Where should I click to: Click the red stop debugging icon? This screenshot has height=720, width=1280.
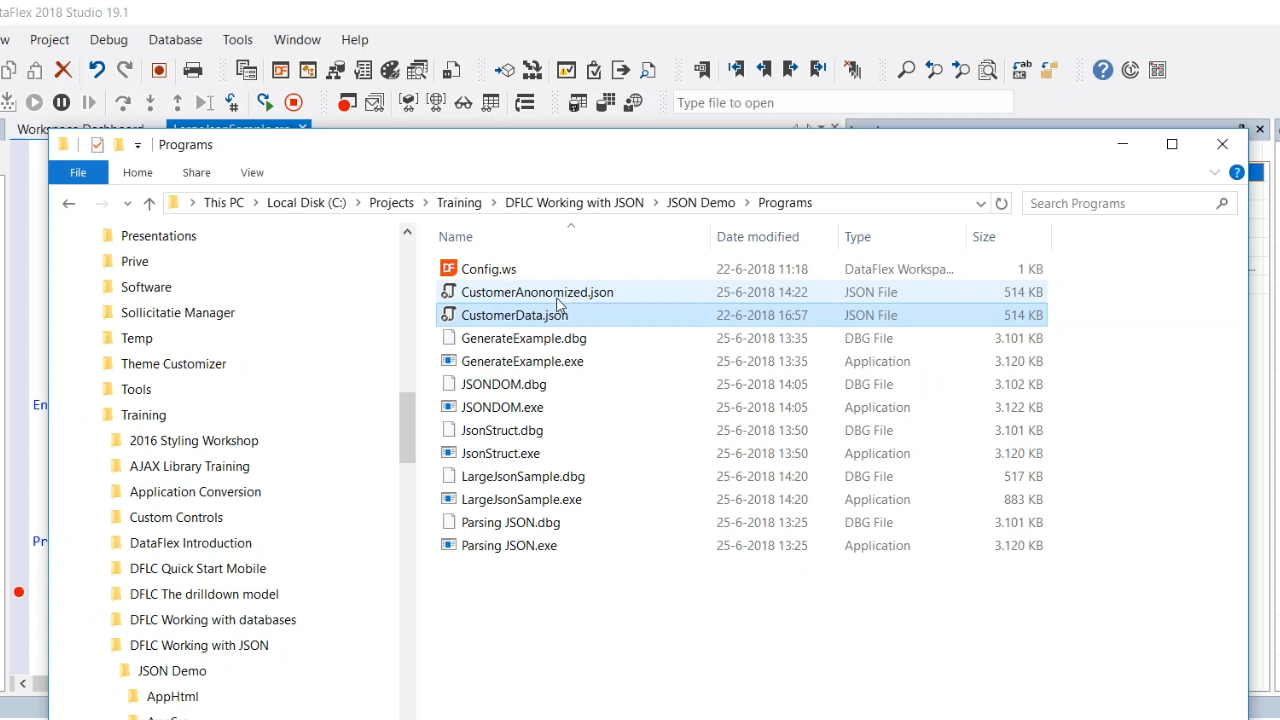[293, 102]
